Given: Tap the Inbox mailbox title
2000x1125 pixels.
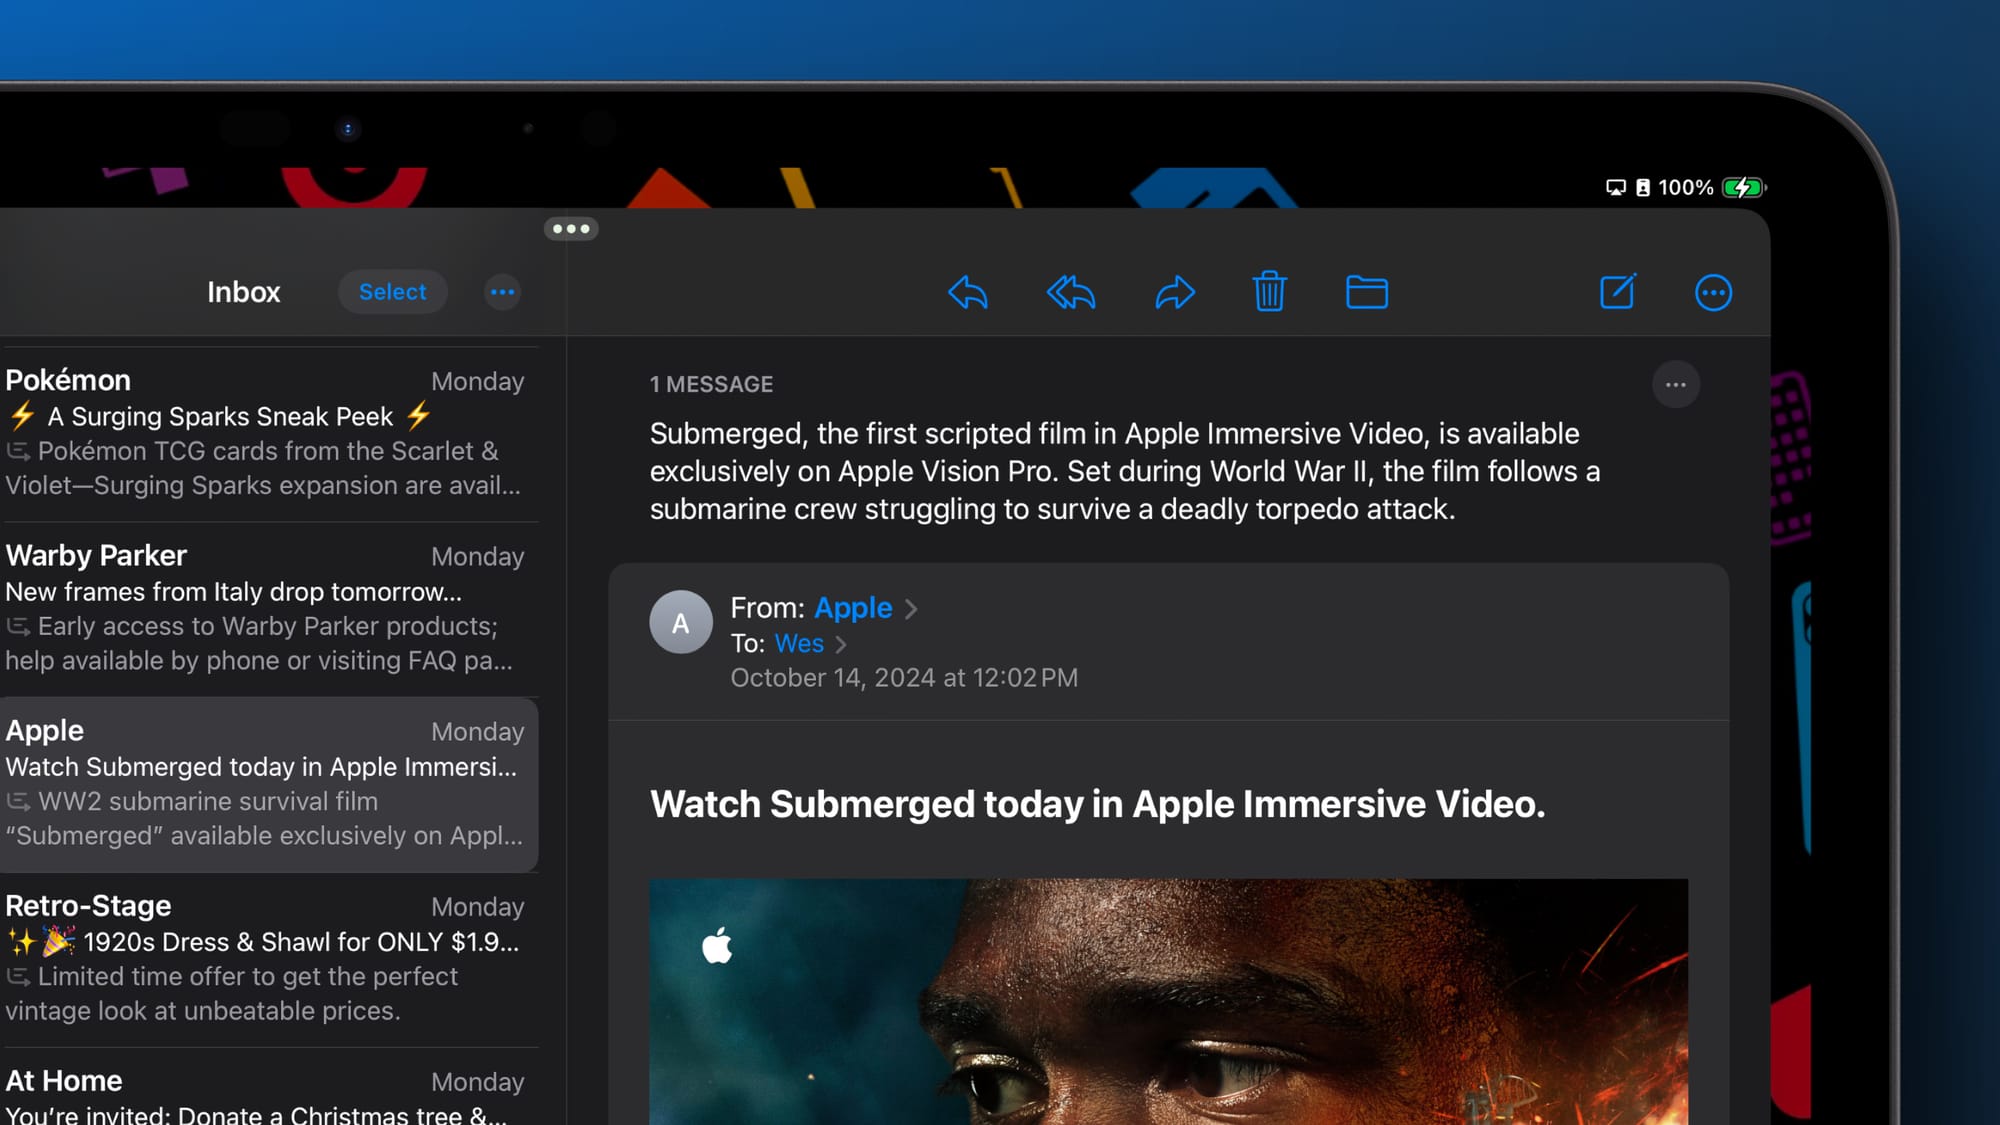Looking at the screenshot, I should pyautogui.click(x=243, y=292).
